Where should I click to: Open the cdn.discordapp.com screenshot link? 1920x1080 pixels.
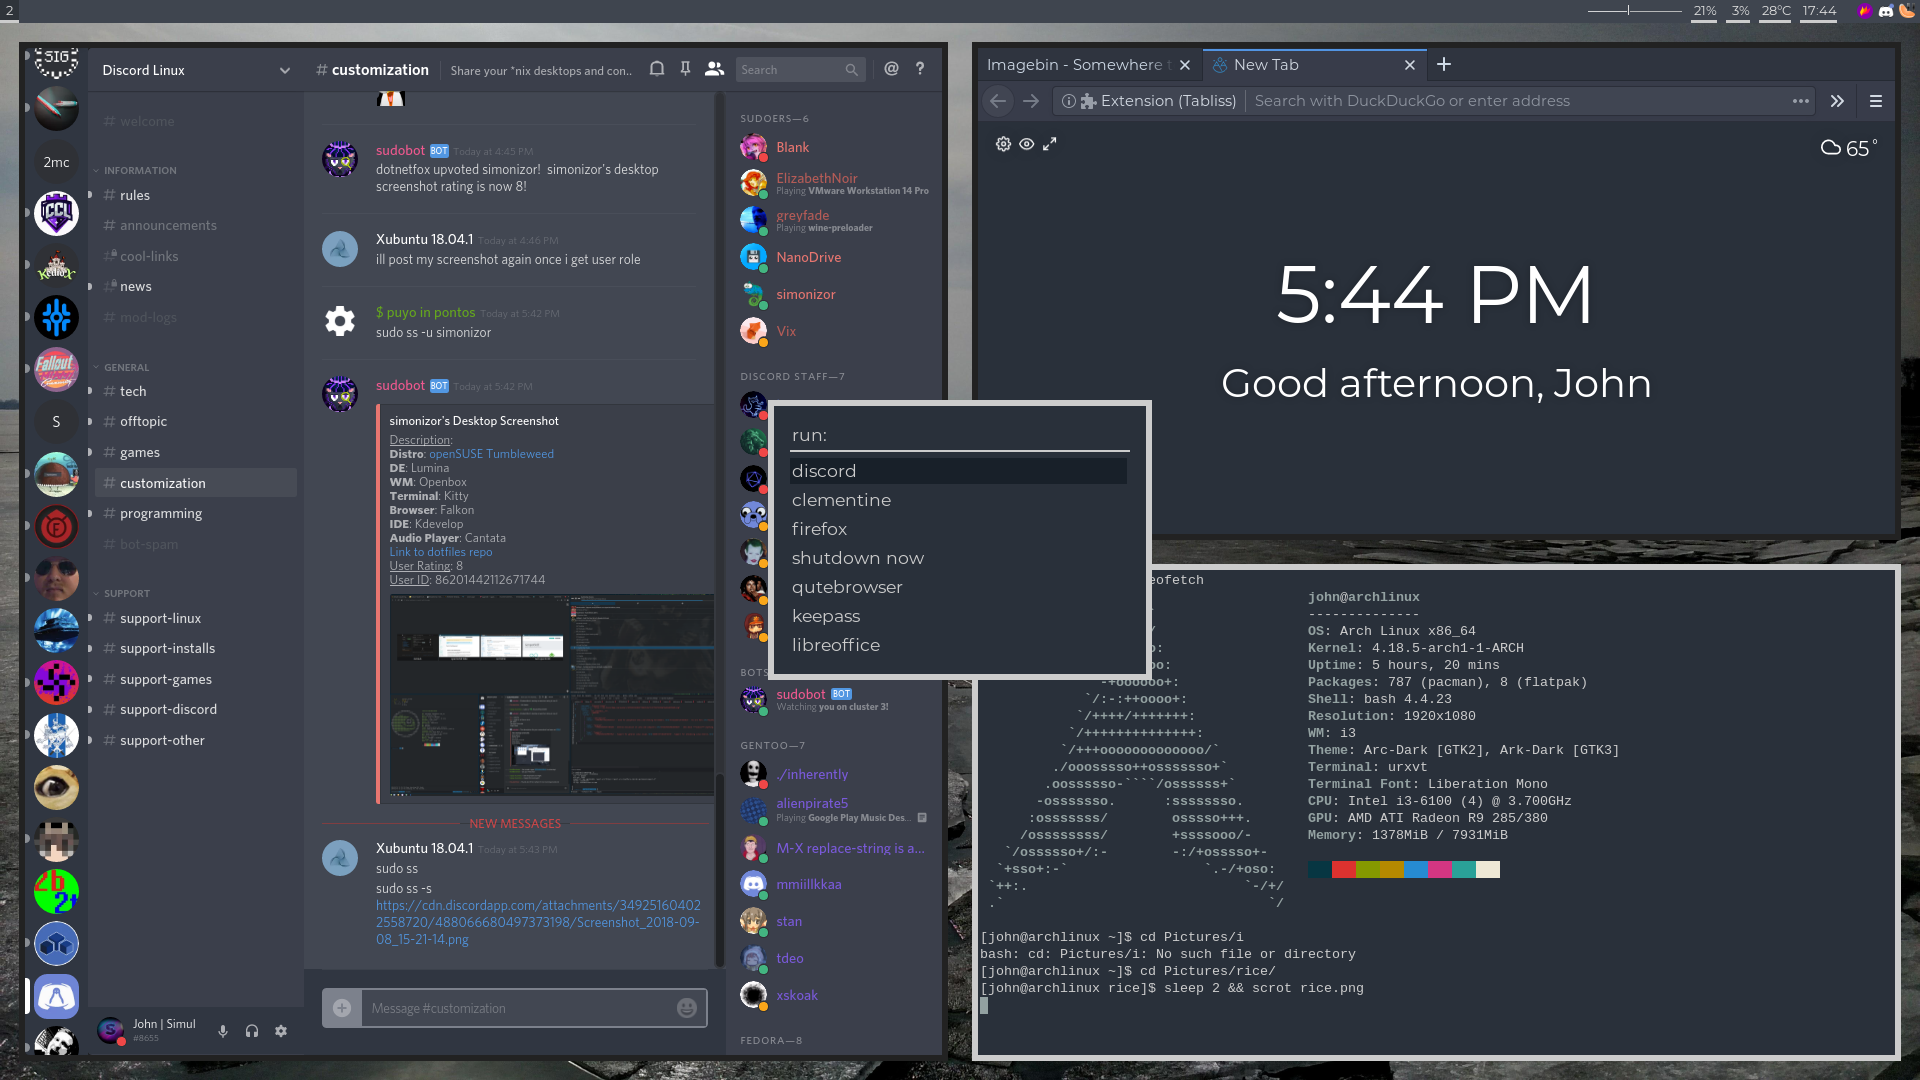click(x=538, y=922)
